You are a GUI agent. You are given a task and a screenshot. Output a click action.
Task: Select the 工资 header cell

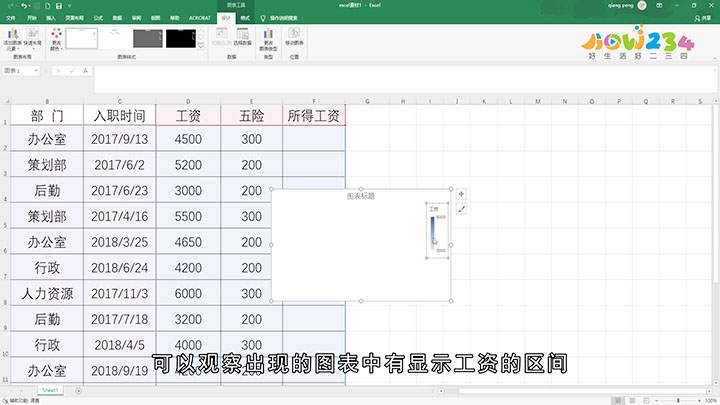tap(188, 115)
